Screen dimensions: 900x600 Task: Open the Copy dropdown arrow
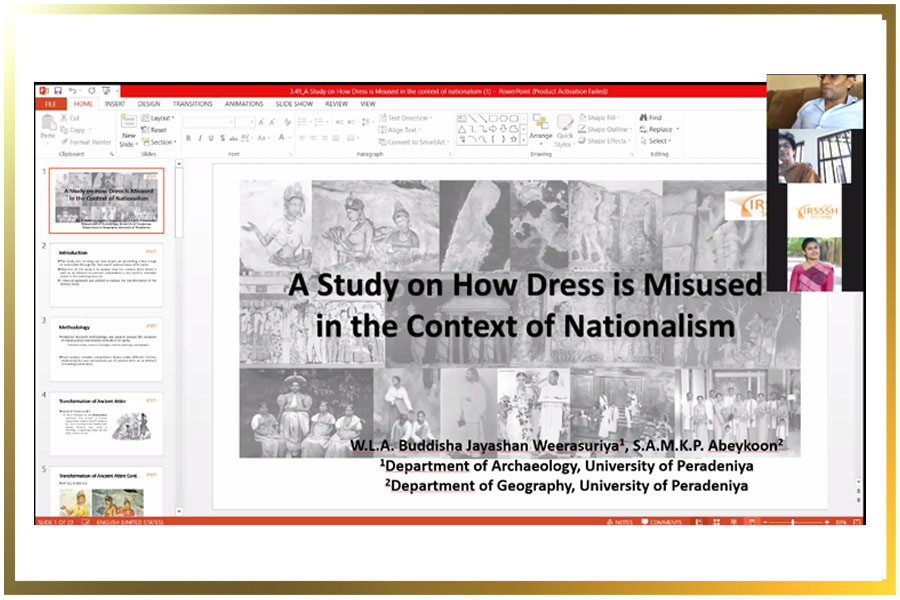click(x=90, y=130)
